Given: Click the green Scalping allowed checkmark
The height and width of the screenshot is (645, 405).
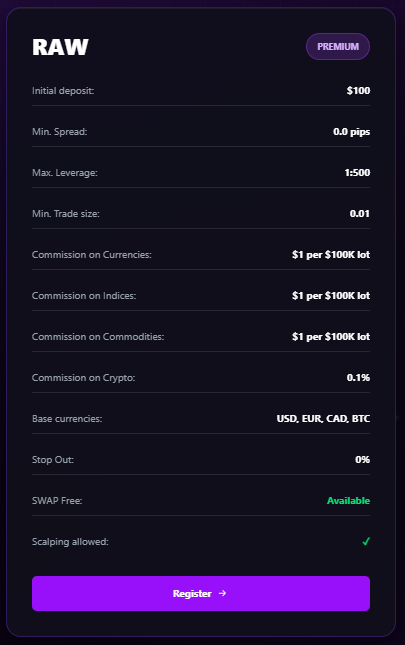Looking at the screenshot, I should (366, 541).
